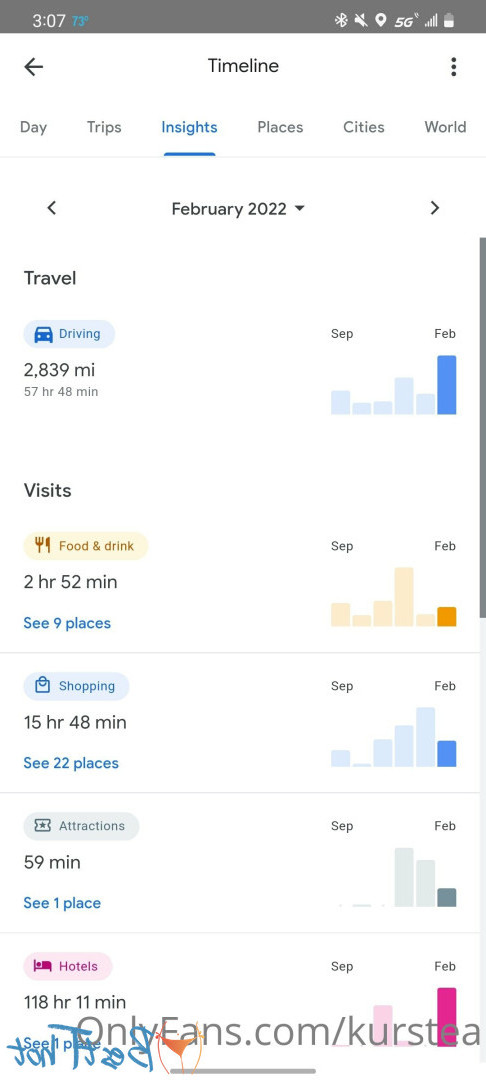Open the February 2022 month dropdown

237,209
